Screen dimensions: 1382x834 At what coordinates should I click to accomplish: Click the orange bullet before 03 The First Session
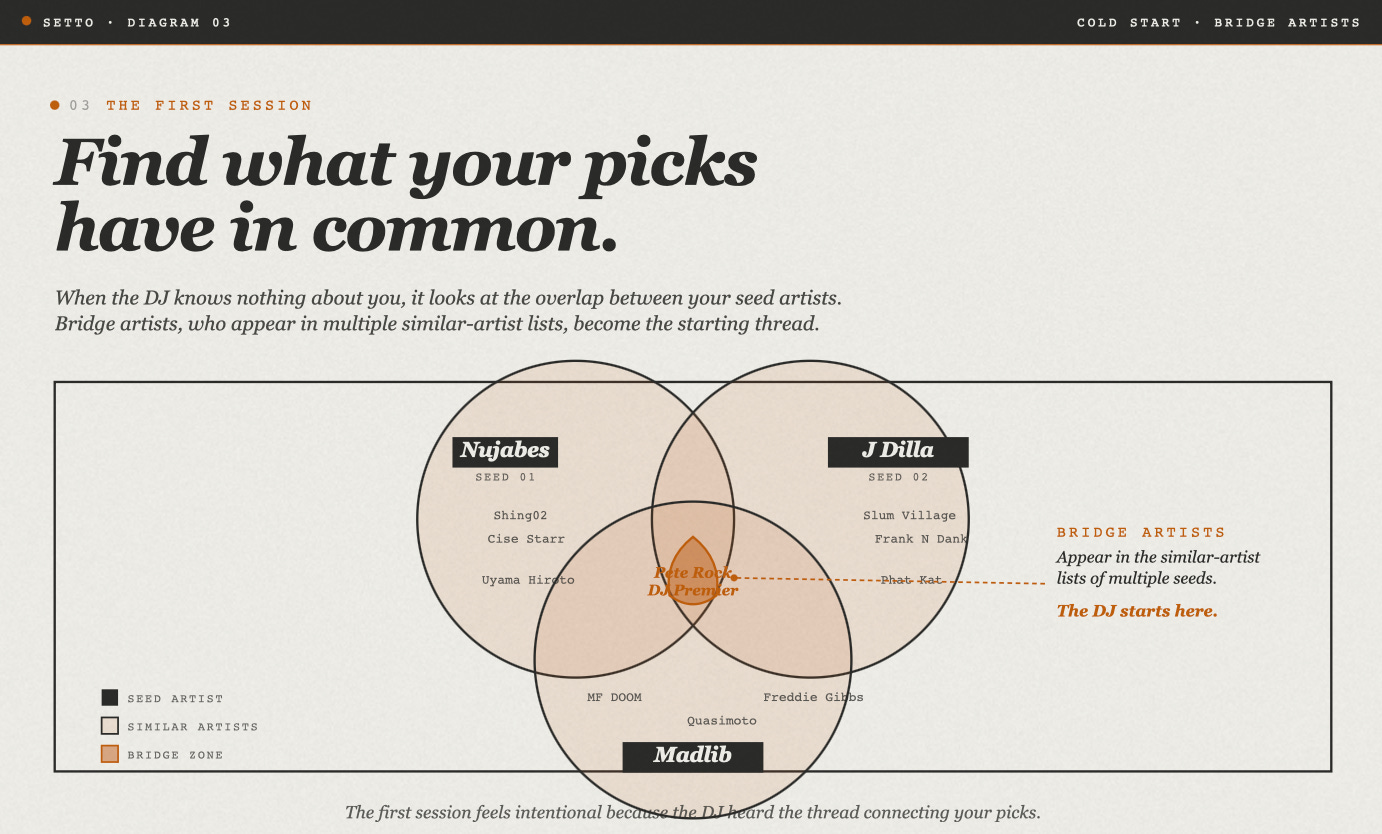55,105
